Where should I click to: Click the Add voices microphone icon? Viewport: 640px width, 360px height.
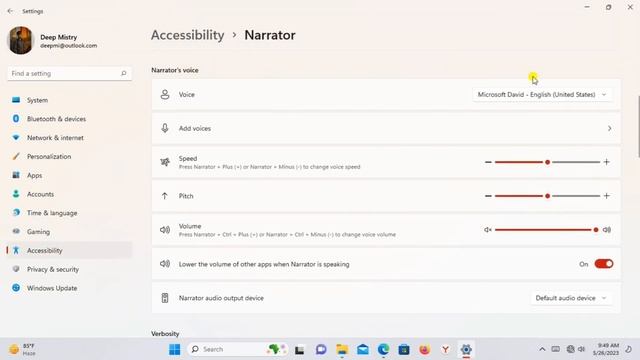165,128
